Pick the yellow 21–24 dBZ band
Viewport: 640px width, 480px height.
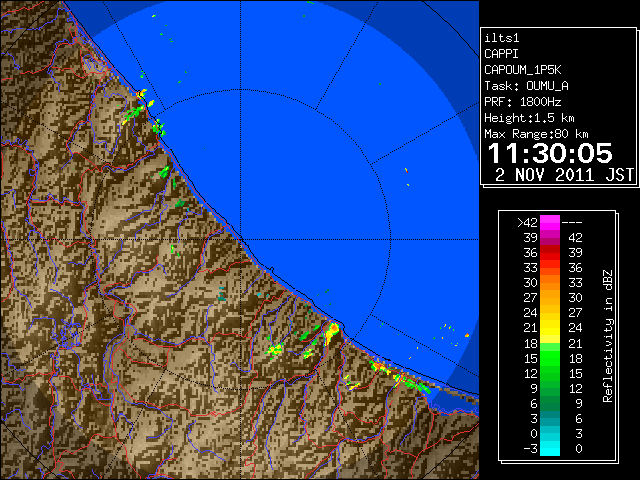(550, 328)
